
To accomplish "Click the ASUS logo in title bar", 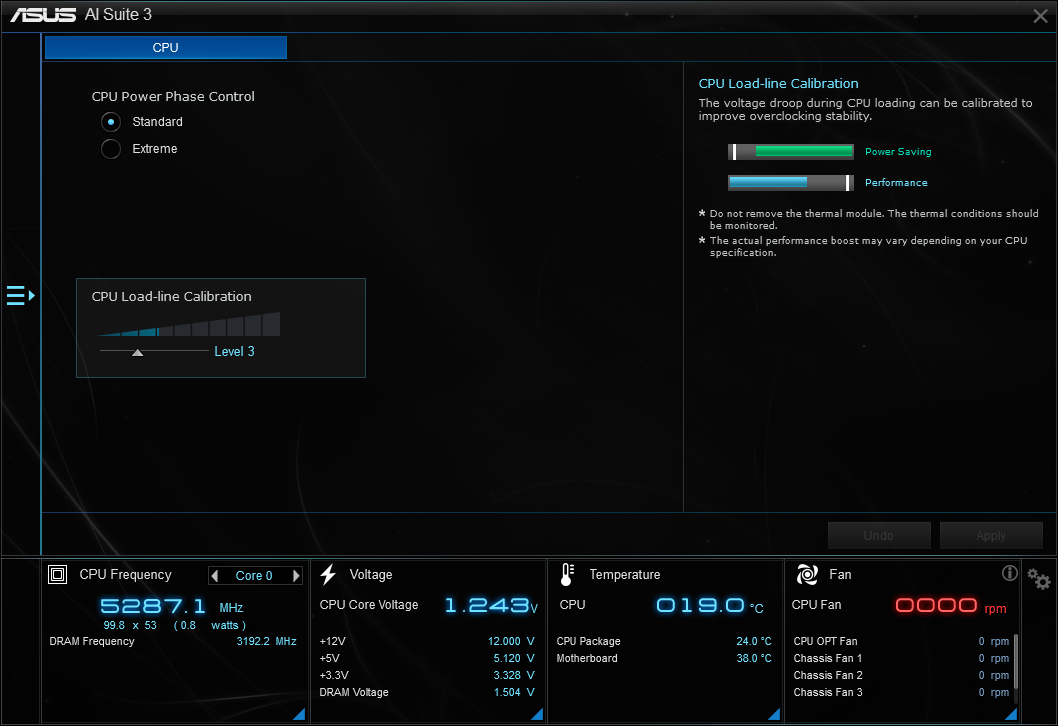I will (43, 15).
